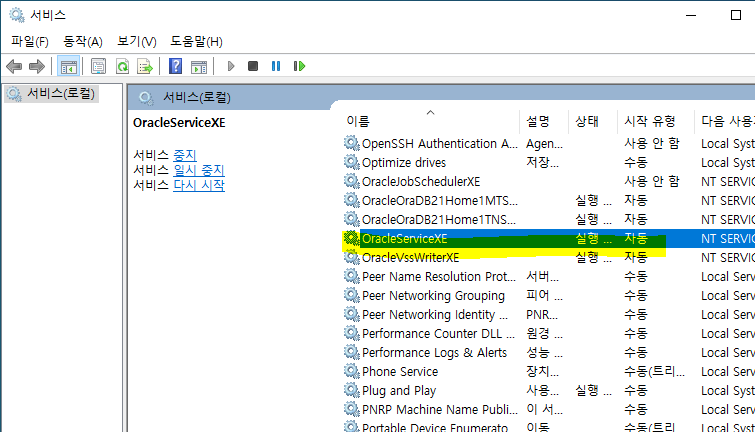Pause the service with the pause icon
755x432 pixels.
tap(276, 66)
